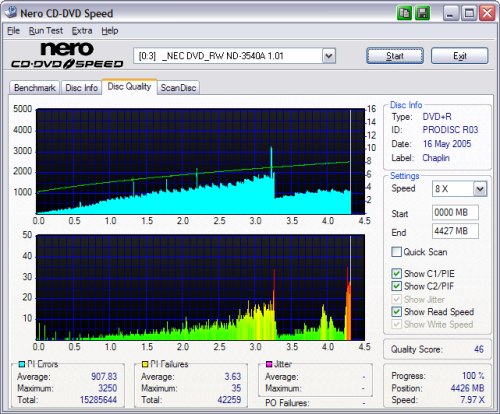Click the PI Failures total 42259
Viewport: 500px width, 414px height.
(x=229, y=400)
